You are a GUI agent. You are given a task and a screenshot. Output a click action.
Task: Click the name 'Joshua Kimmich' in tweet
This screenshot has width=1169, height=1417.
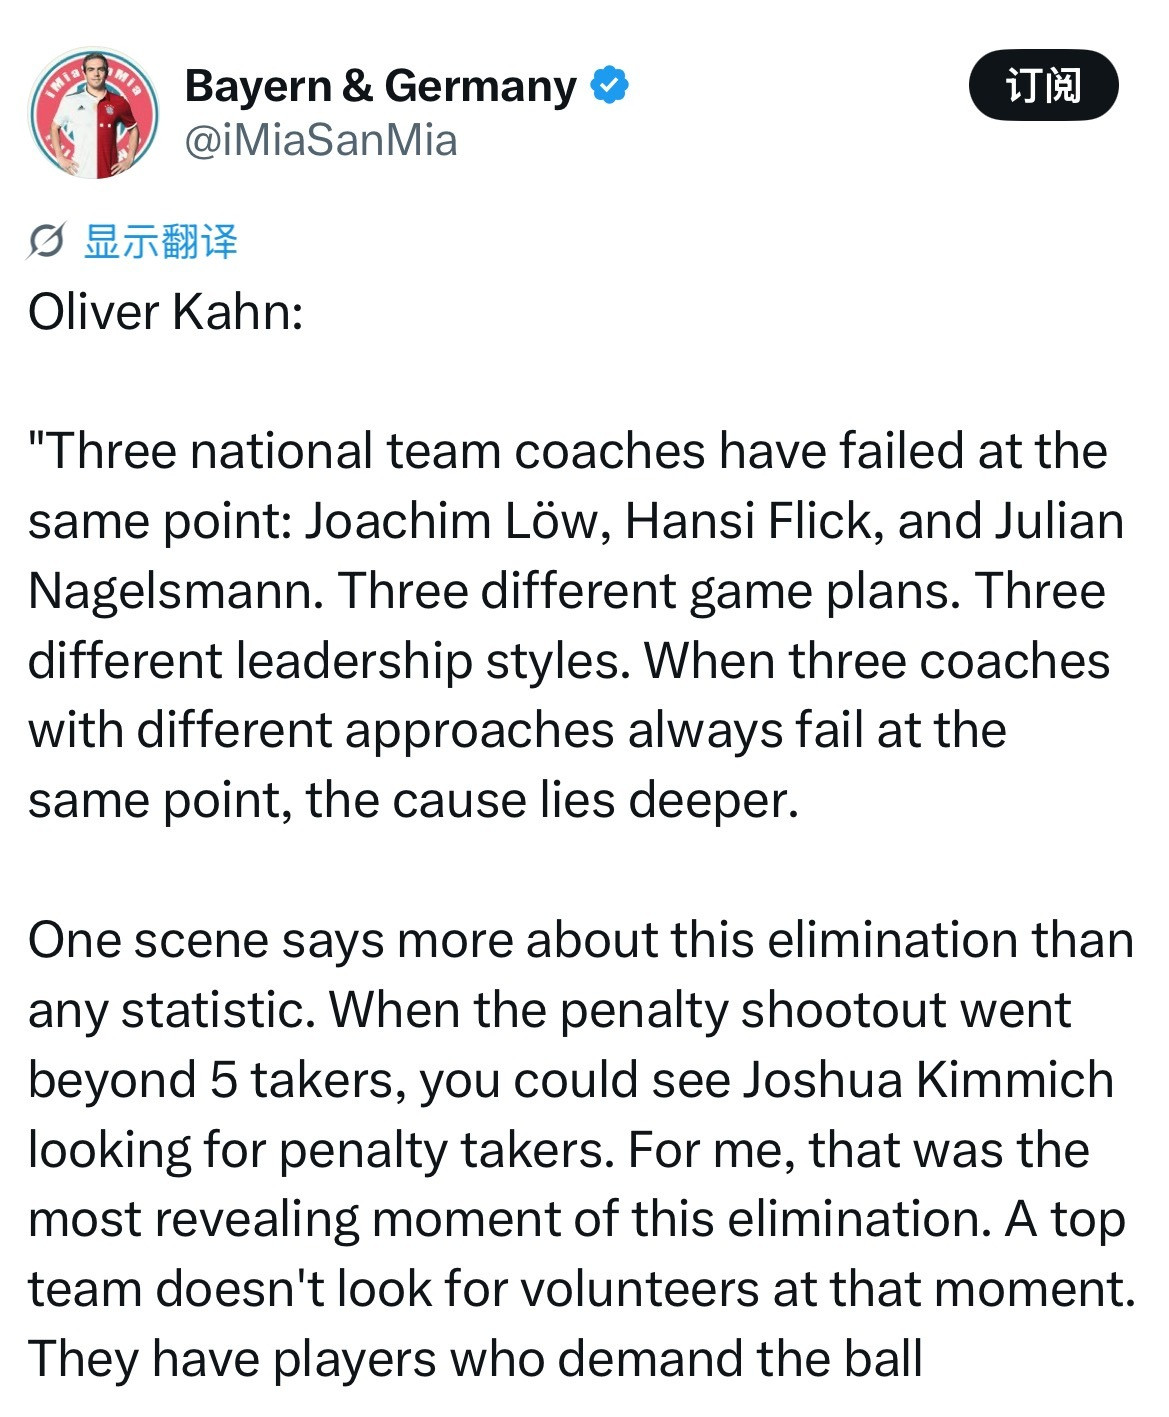click(928, 1080)
